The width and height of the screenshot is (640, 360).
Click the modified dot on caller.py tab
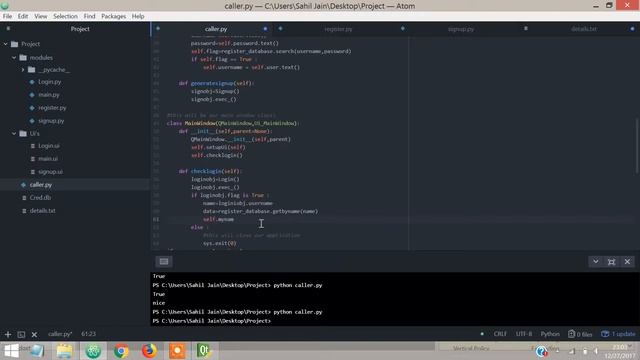pyautogui.click(x=265, y=29)
